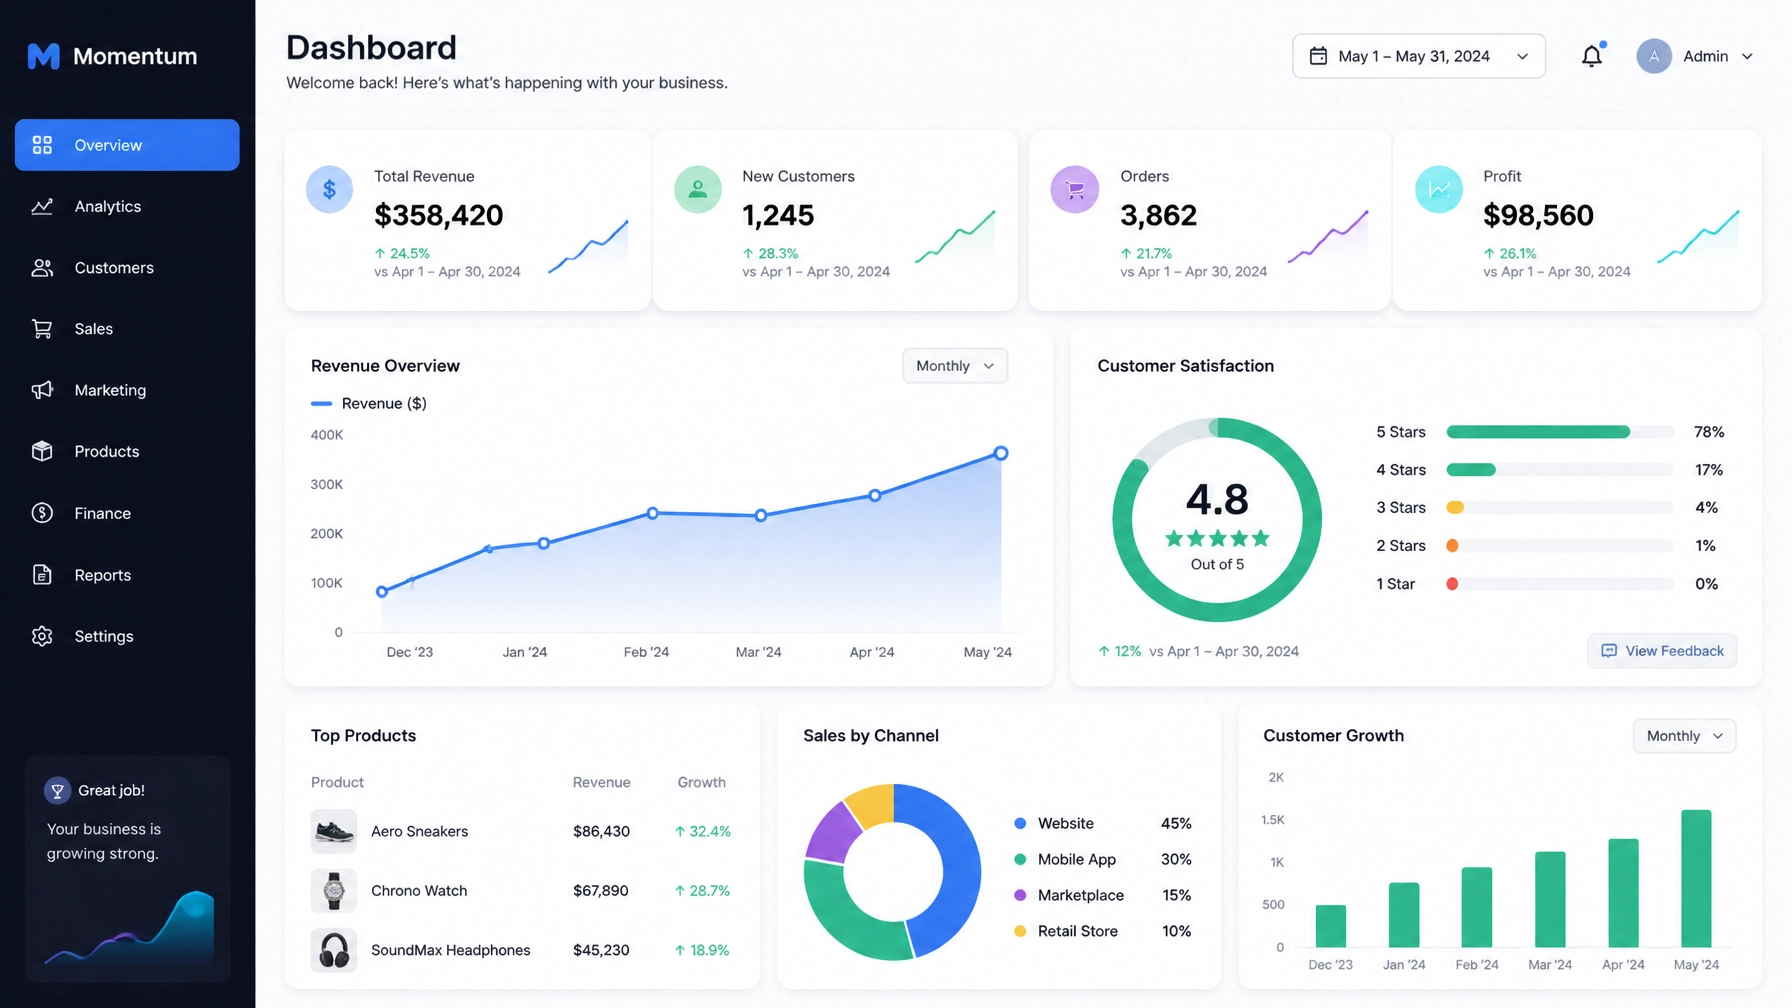This screenshot has height=1008, width=1792.
Task: Click the Mobile App legend color dot
Action: 1020,860
